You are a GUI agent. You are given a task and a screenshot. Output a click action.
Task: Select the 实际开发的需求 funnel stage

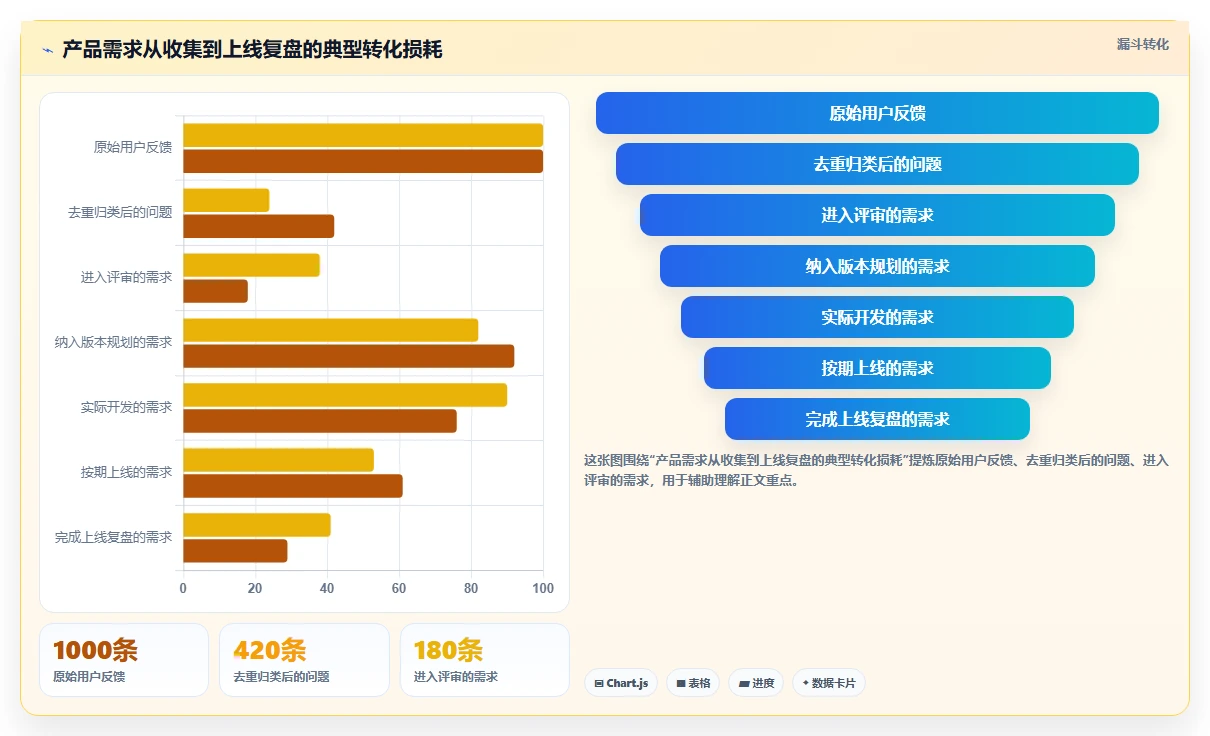point(877,317)
